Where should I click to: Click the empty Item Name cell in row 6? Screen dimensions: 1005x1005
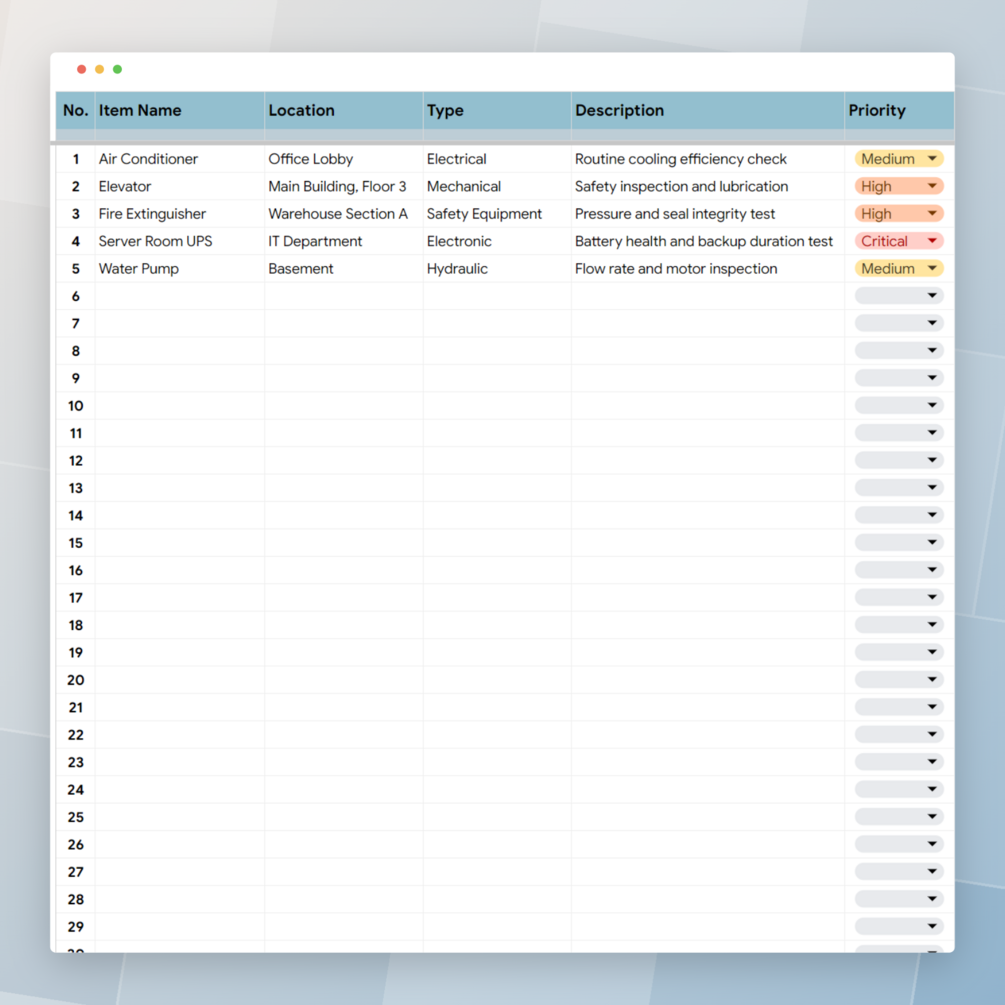179,296
